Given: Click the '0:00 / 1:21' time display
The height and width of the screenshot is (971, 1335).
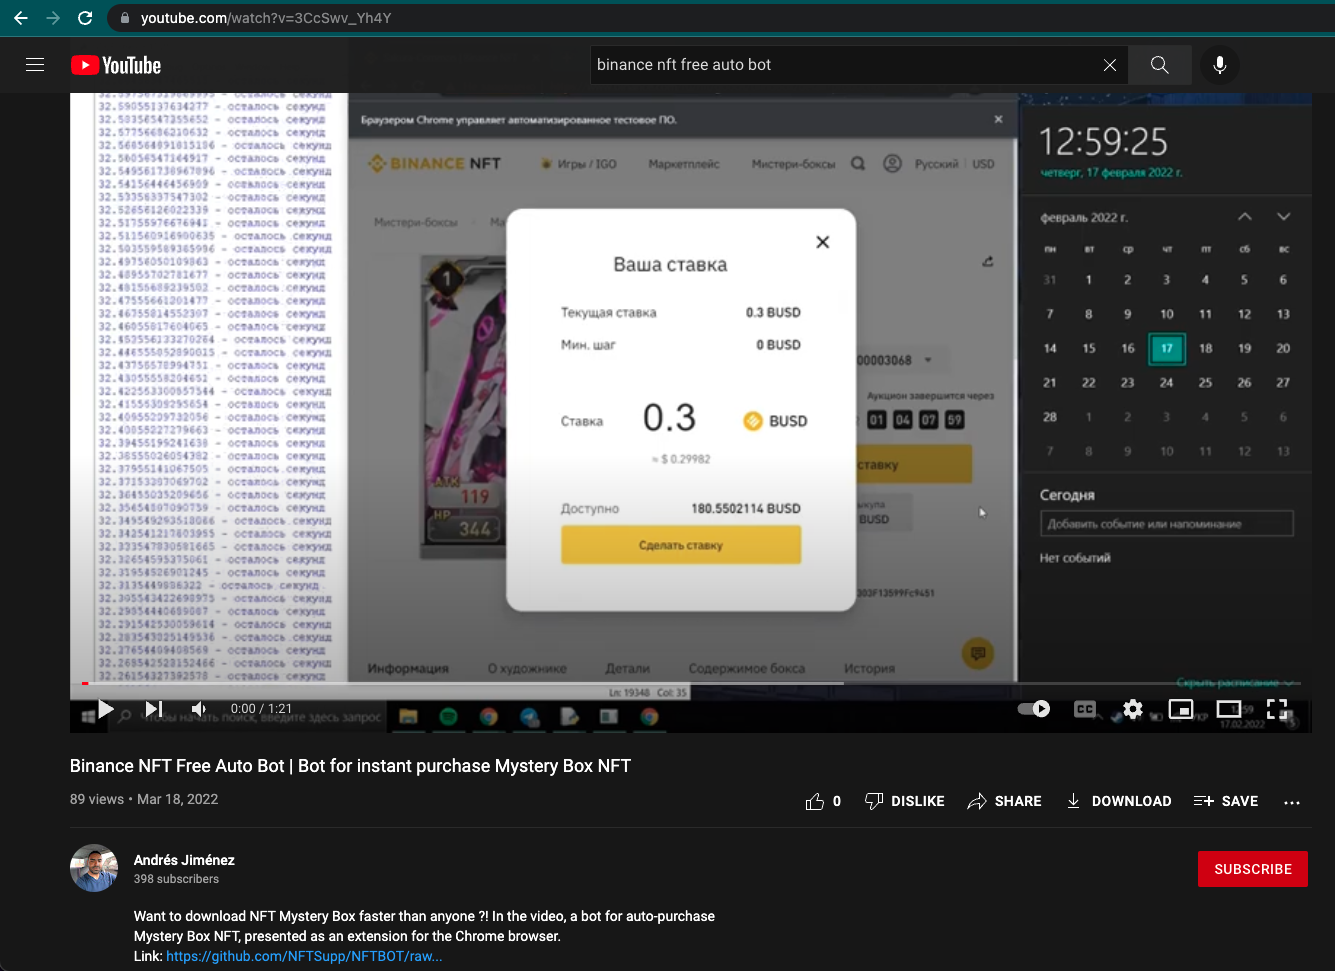Looking at the screenshot, I should click(261, 709).
